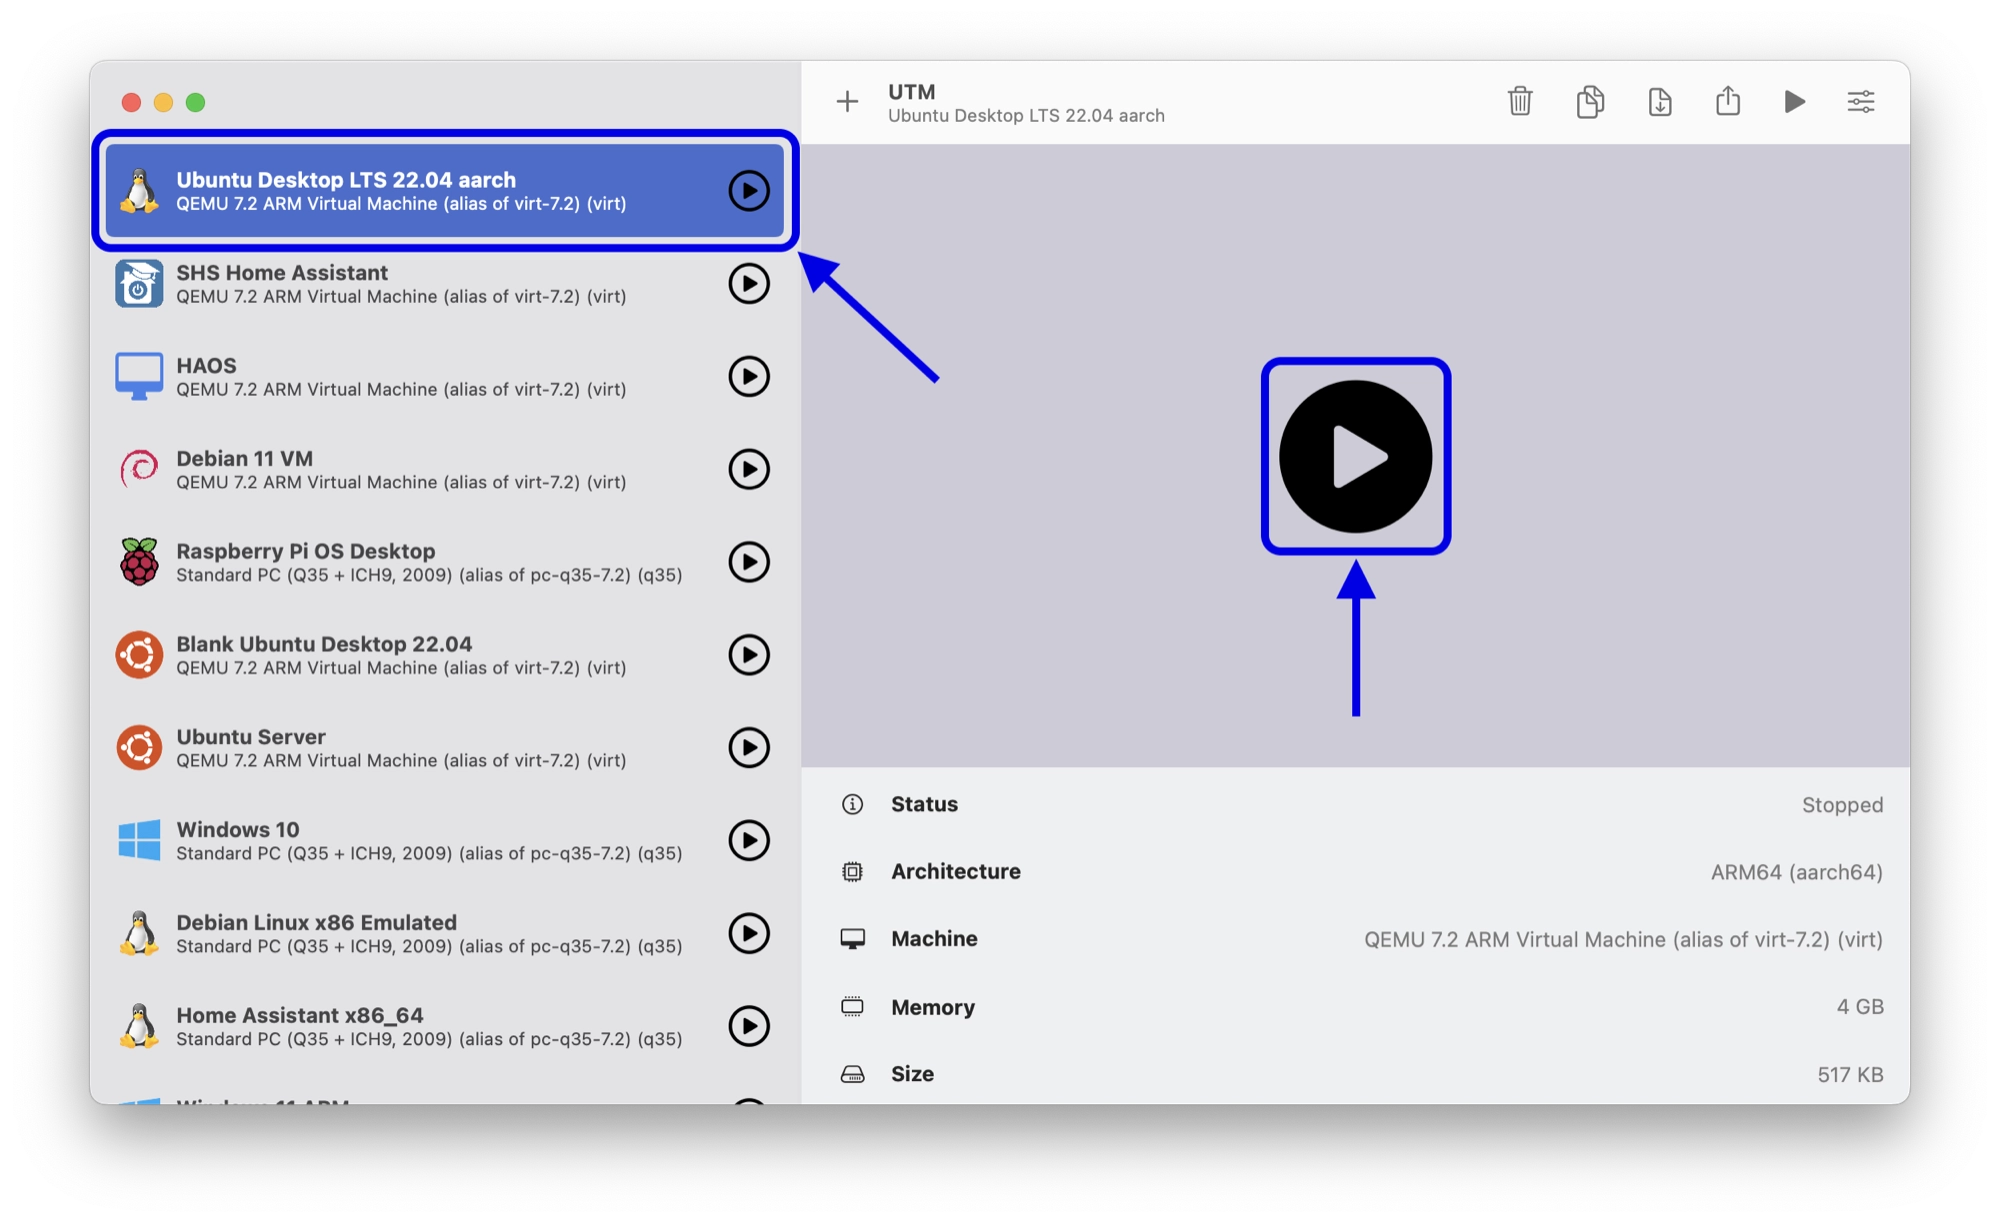Screen dimensions: 2000x1223
Task: Click the Tux penguin icon of Ubuntu Desktop LTS
Action: [139, 190]
